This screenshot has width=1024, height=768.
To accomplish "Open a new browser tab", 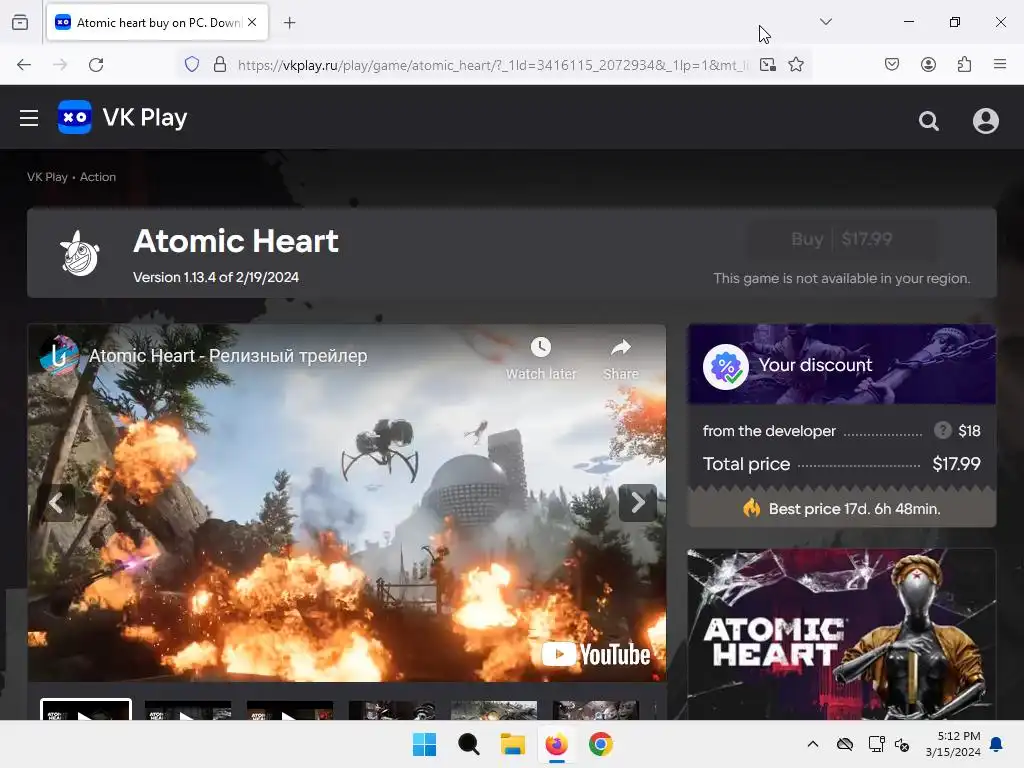I will pyautogui.click(x=290, y=23).
